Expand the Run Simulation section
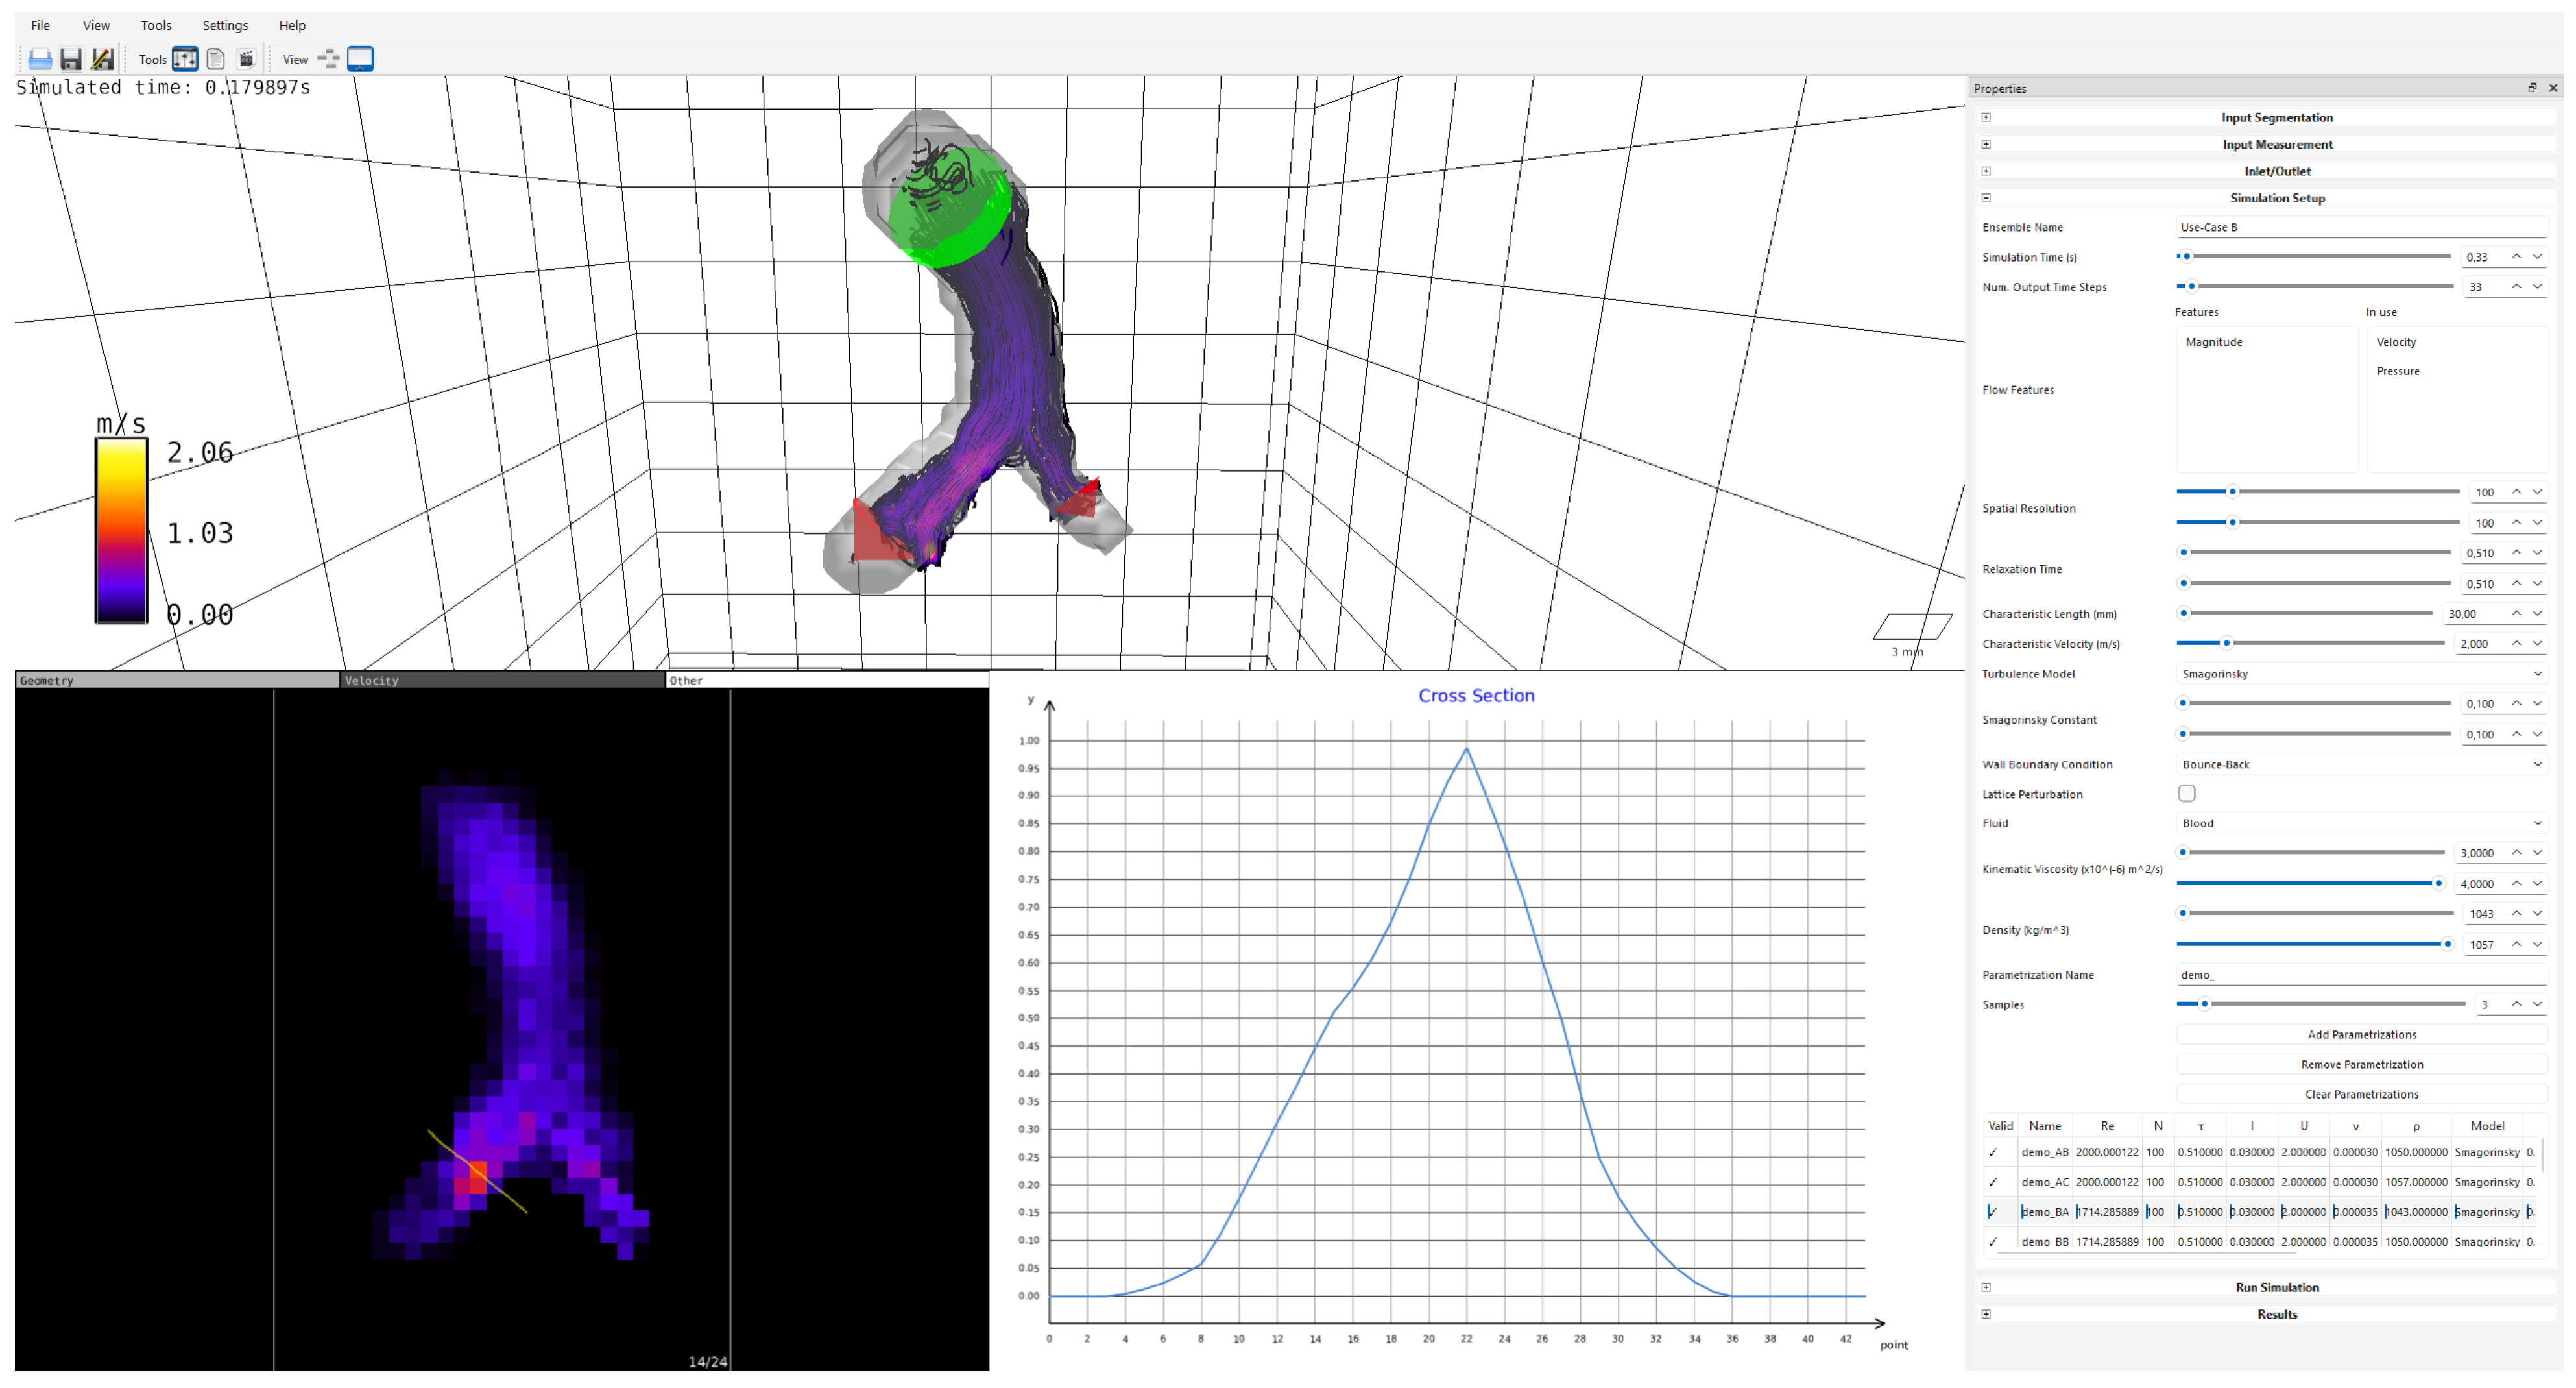The width and height of the screenshot is (2576, 1388). [1986, 1288]
